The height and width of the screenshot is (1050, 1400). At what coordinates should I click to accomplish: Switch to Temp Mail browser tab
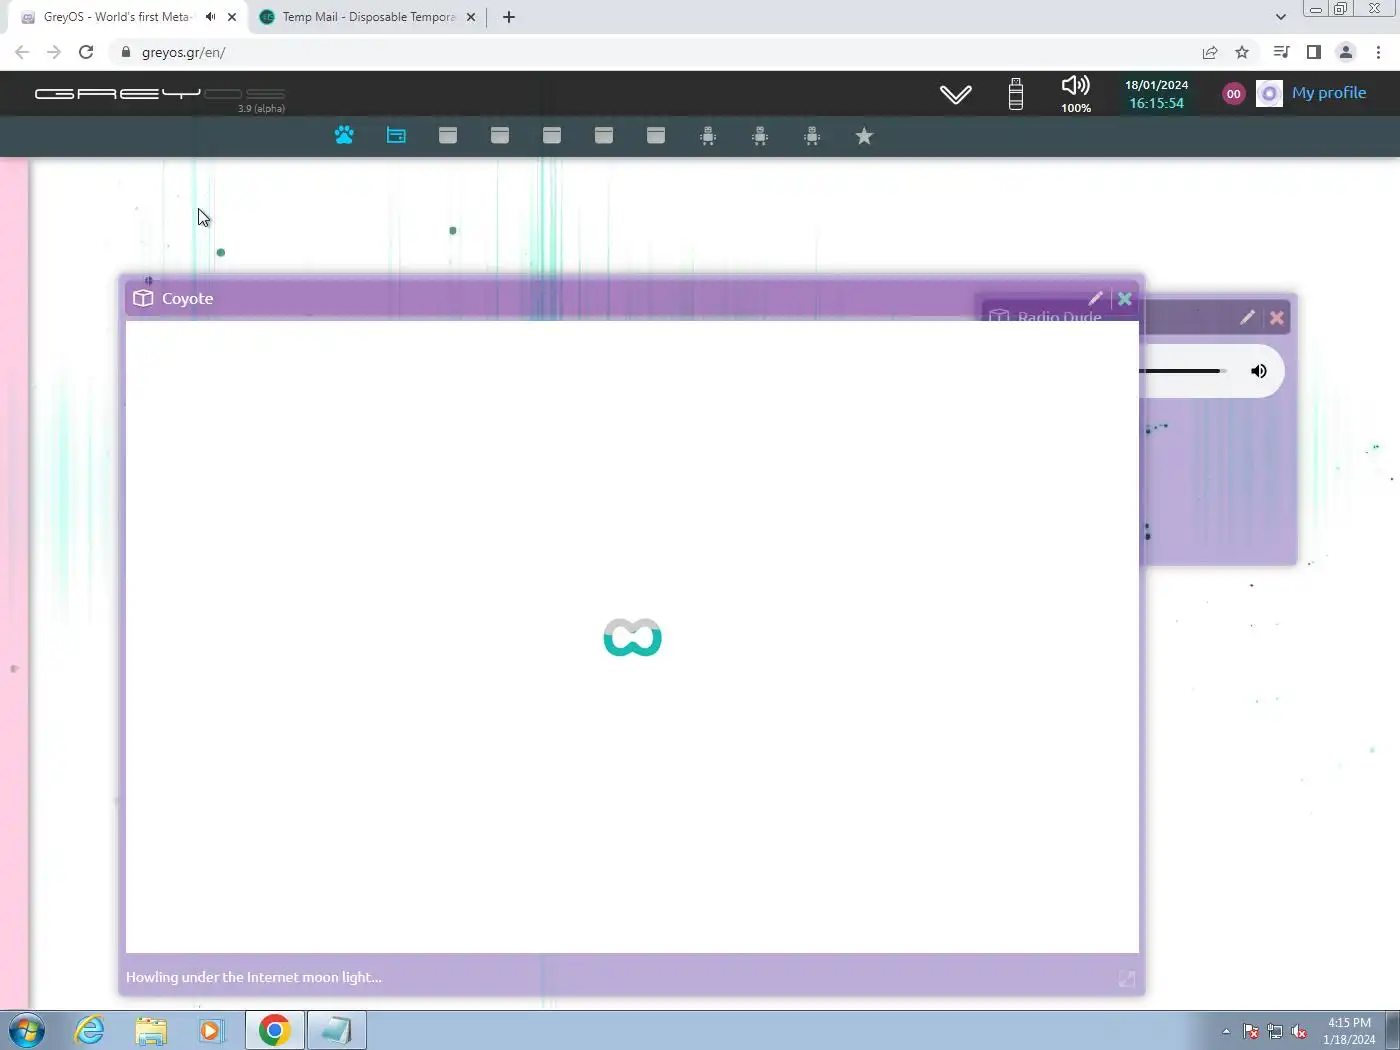tap(368, 17)
